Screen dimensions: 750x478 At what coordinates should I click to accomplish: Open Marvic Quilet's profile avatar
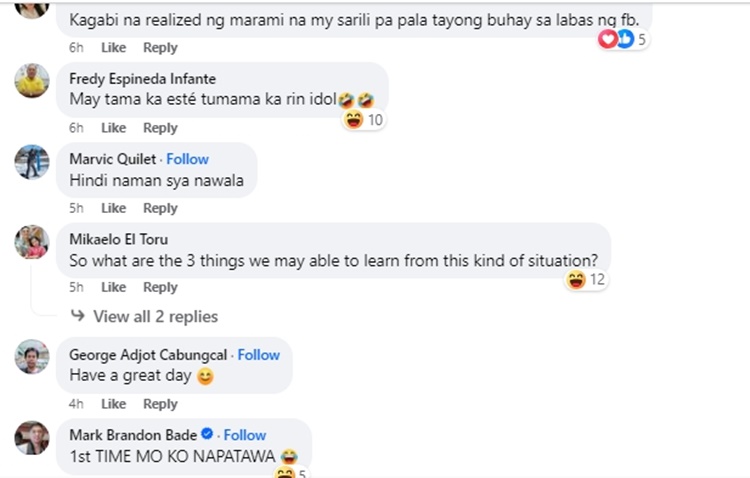click(32, 161)
